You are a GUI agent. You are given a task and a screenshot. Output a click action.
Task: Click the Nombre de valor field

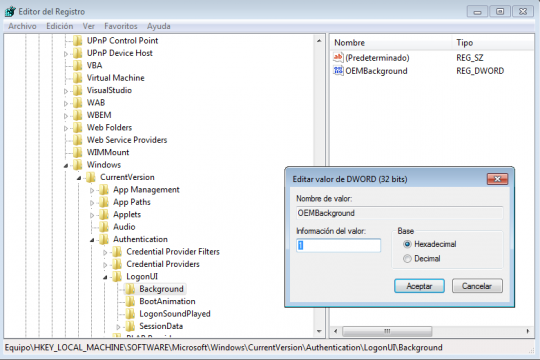pos(399,213)
